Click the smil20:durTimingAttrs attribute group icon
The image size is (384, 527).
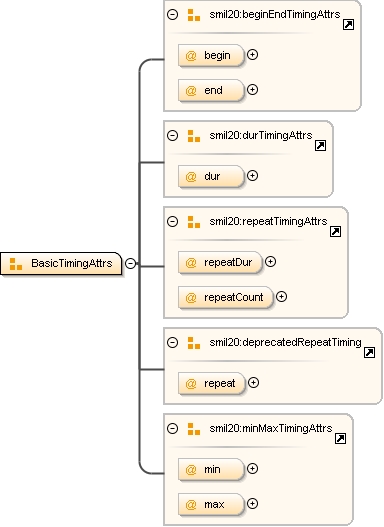[x=194, y=136]
